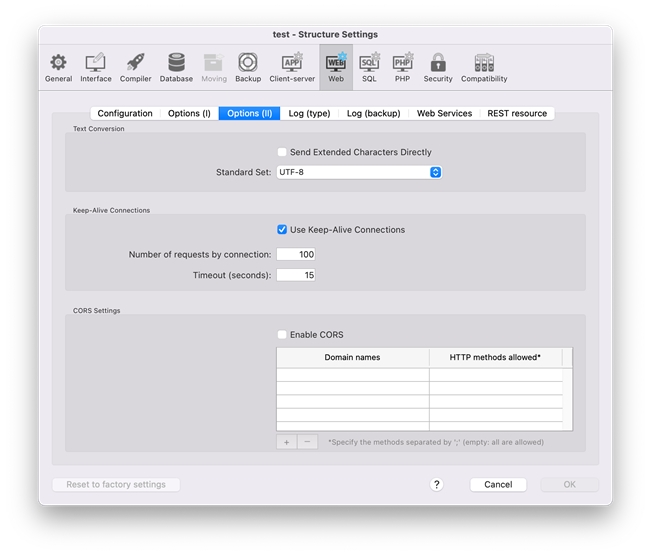This screenshot has width=650, height=555.
Task: Open the General settings page
Action: (x=58, y=66)
